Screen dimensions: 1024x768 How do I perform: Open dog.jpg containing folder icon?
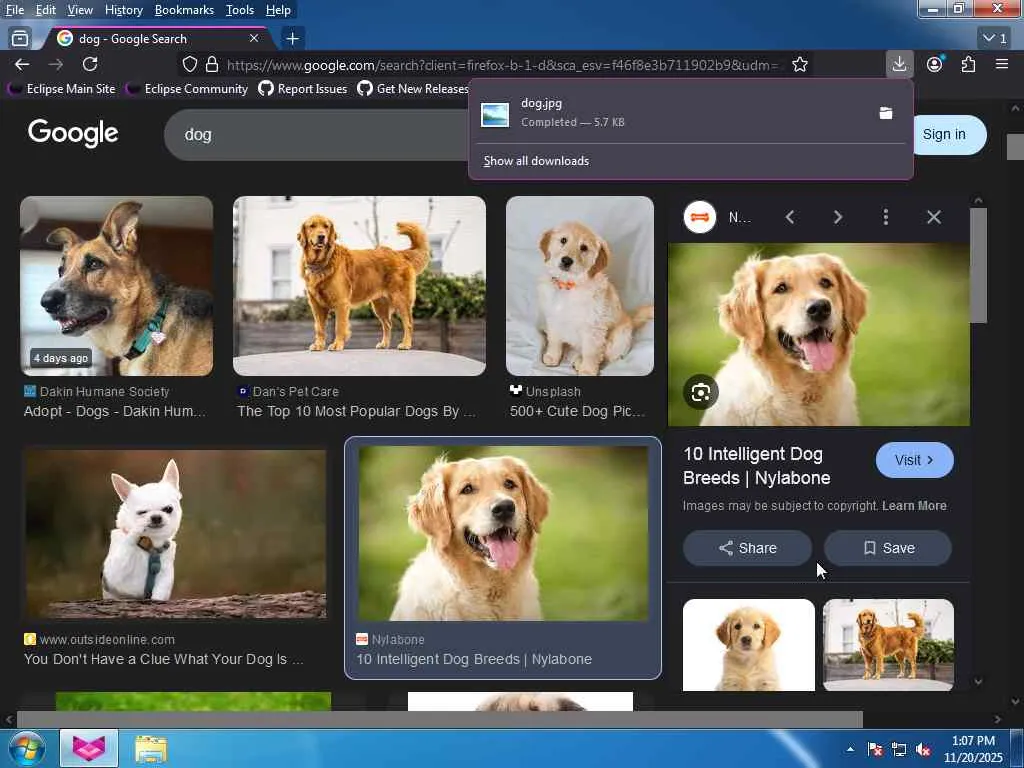pyautogui.click(x=885, y=113)
